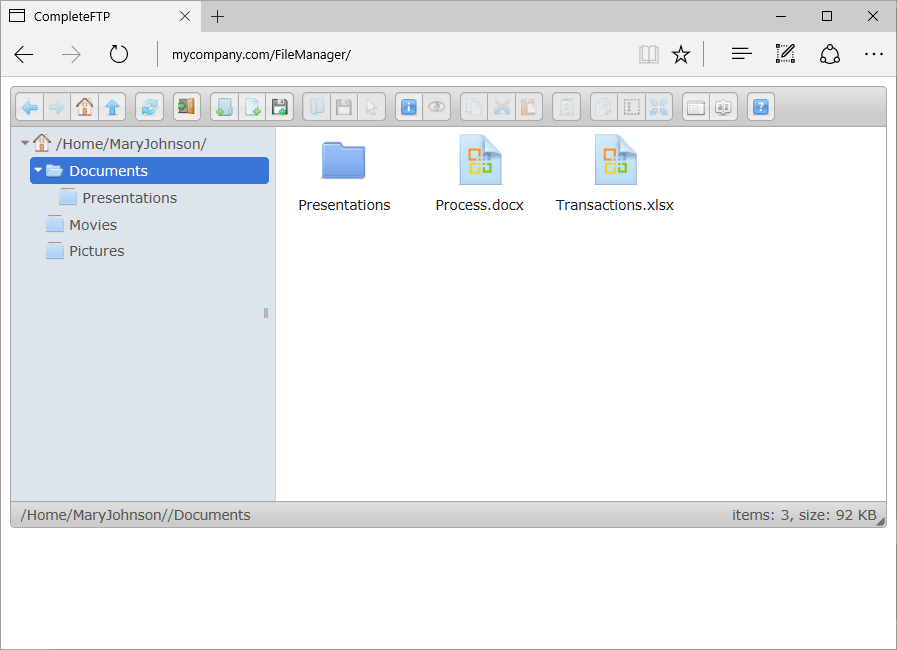Toggle preview with the eye icon
The image size is (897, 650).
tap(436, 107)
